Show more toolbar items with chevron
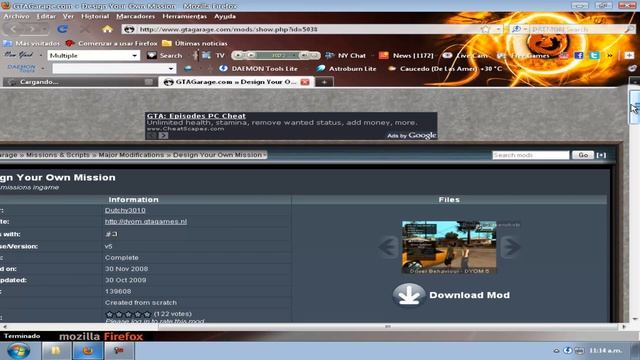The width and height of the screenshot is (640, 360). [x=610, y=56]
